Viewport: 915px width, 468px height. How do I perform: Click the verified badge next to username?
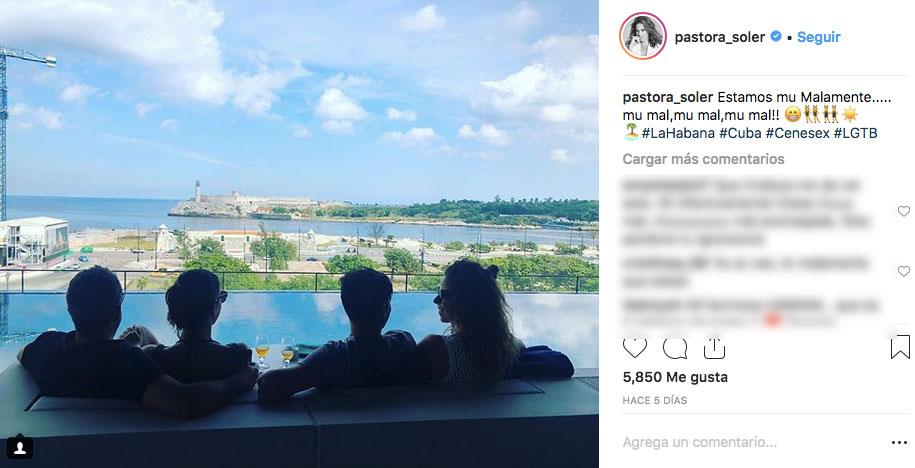[776, 36]
